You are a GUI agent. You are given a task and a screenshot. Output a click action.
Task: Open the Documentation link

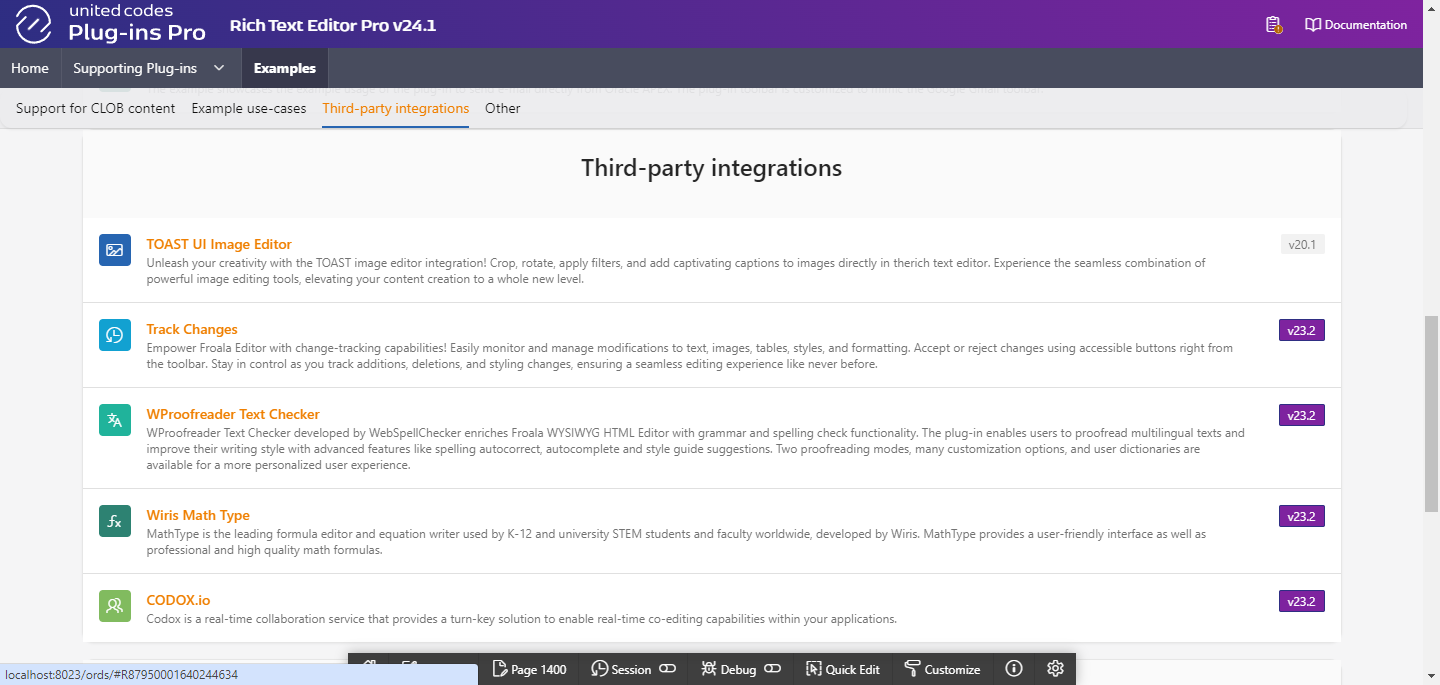point(1356,25)
